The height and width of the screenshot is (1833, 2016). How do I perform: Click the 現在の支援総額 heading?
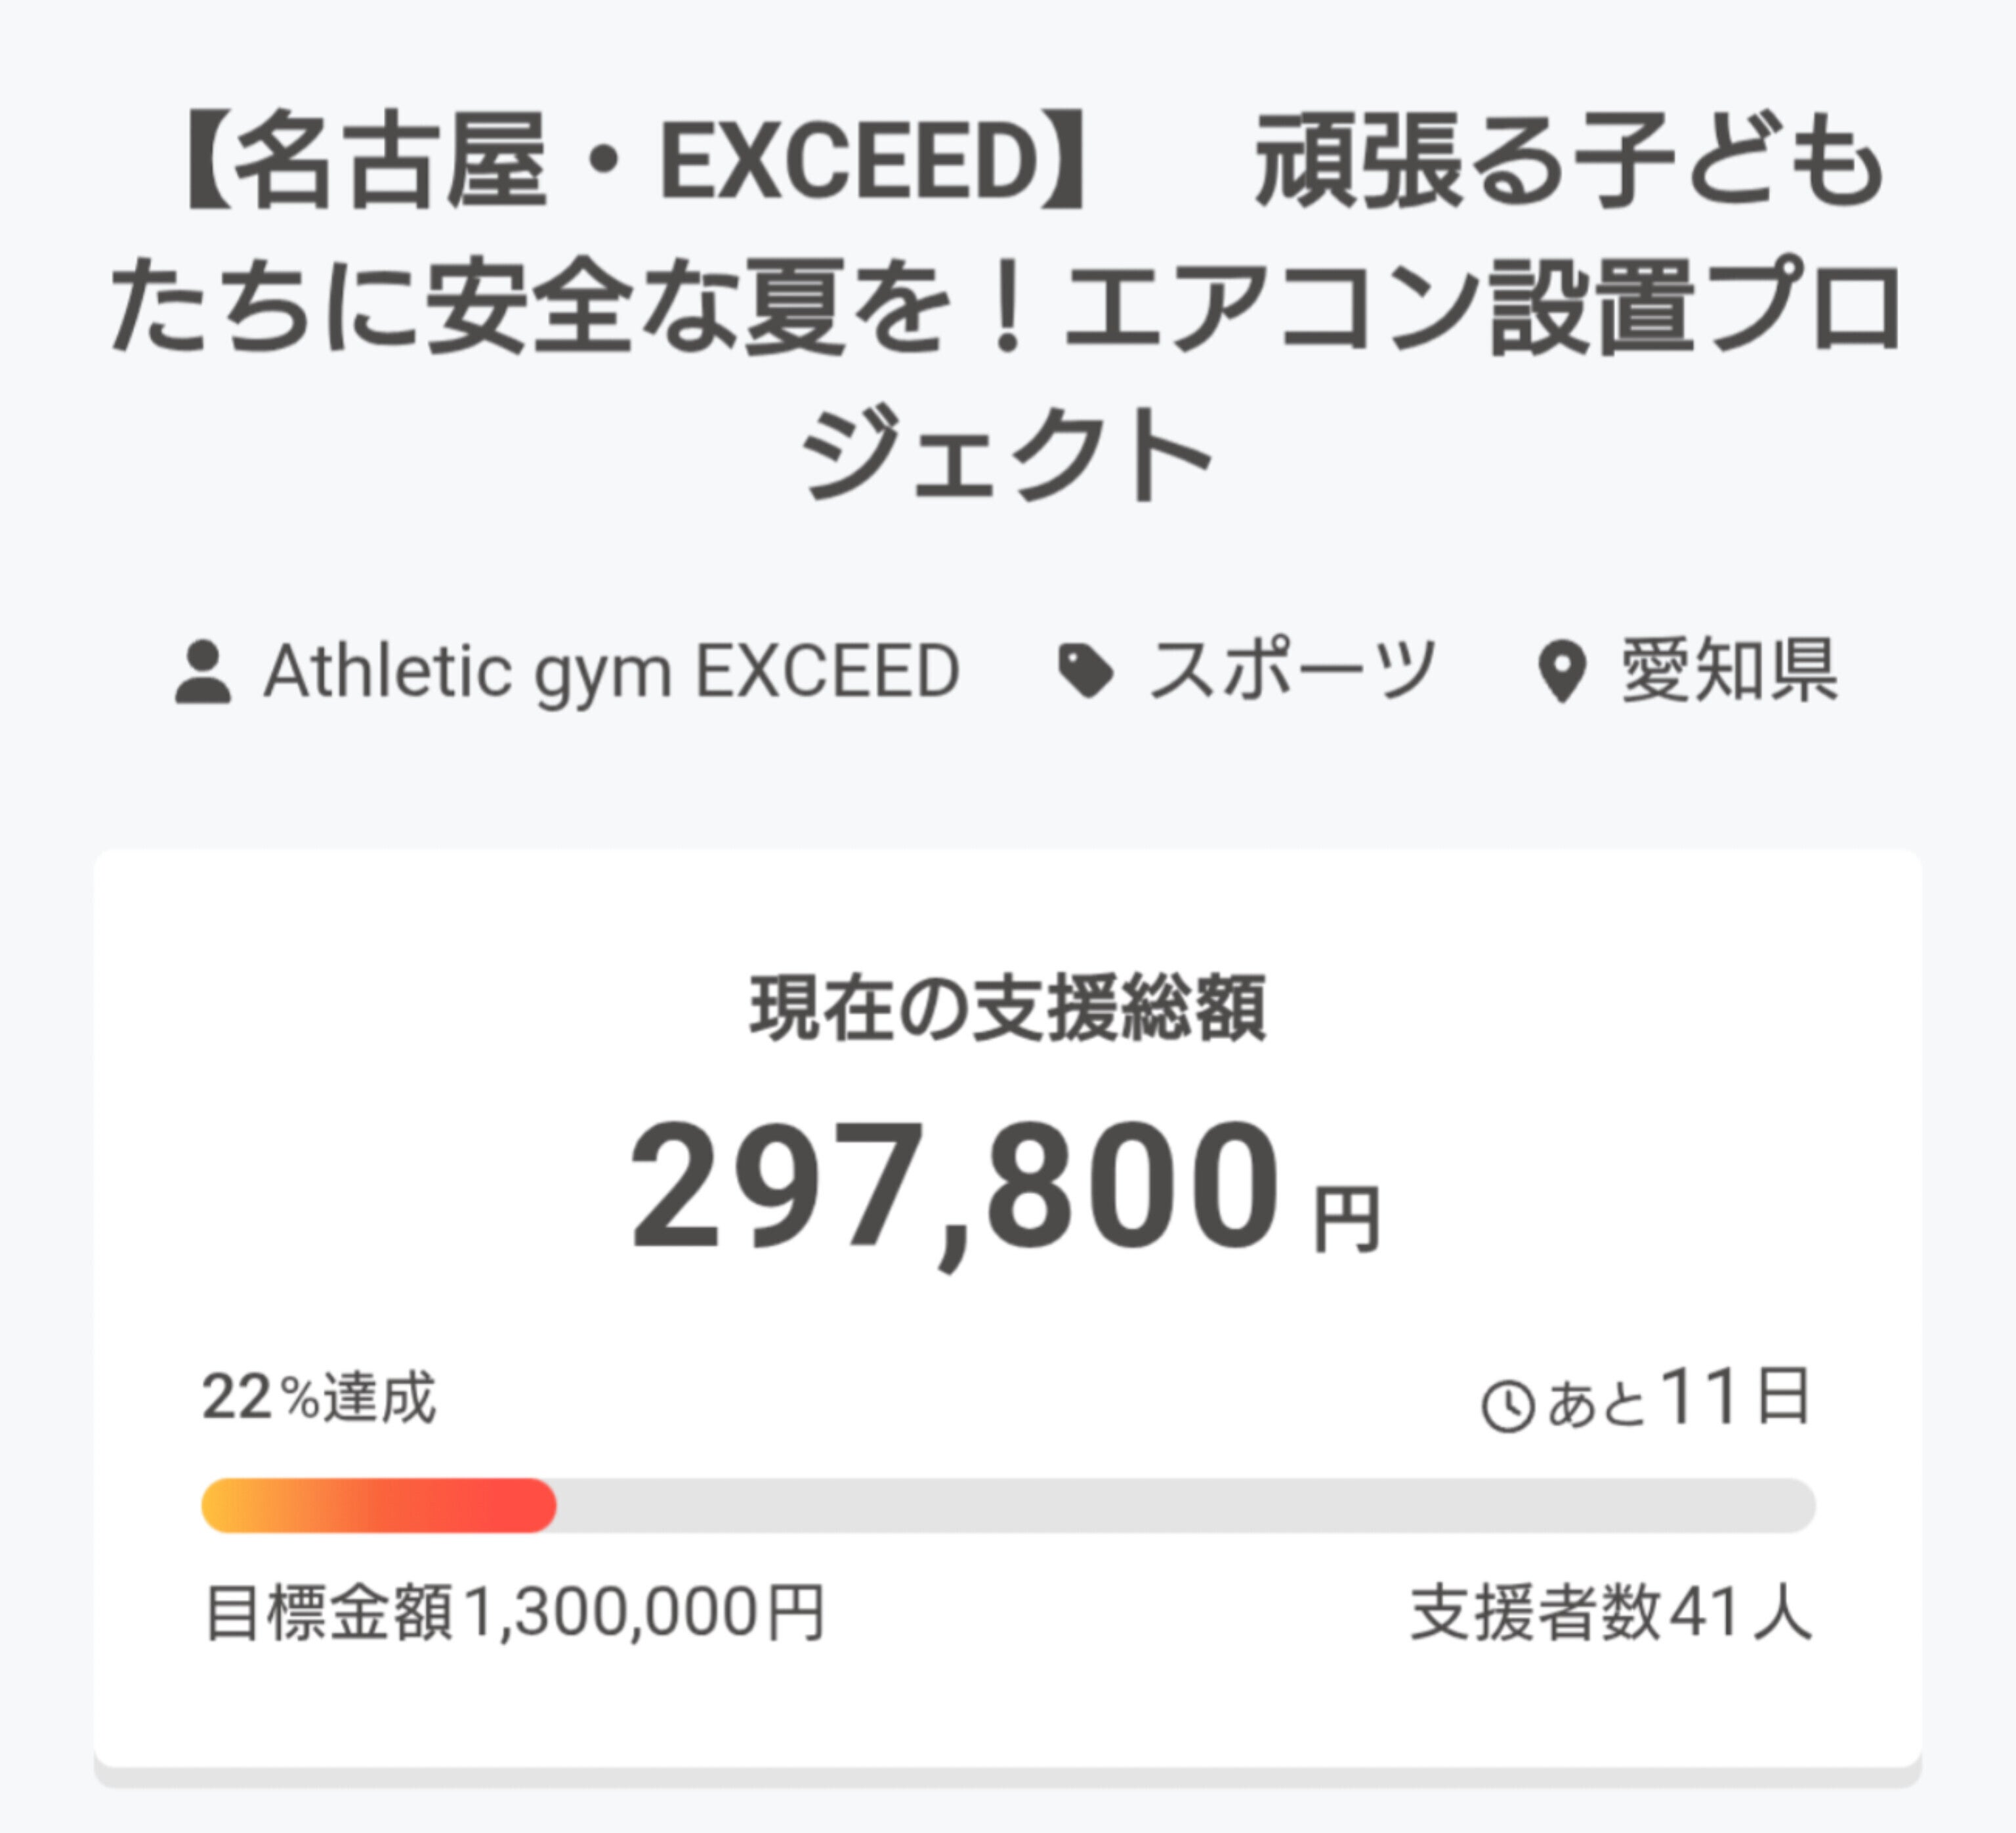click(1008, 1008)
